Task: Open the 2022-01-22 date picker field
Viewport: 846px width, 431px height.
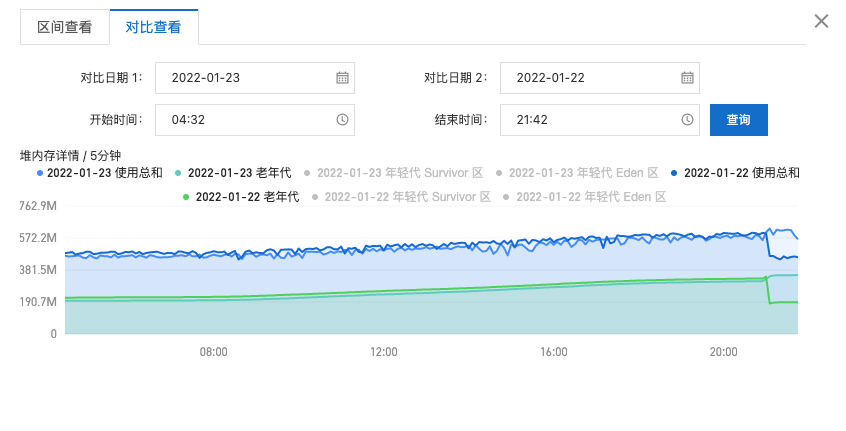Action: pos(599,78)
